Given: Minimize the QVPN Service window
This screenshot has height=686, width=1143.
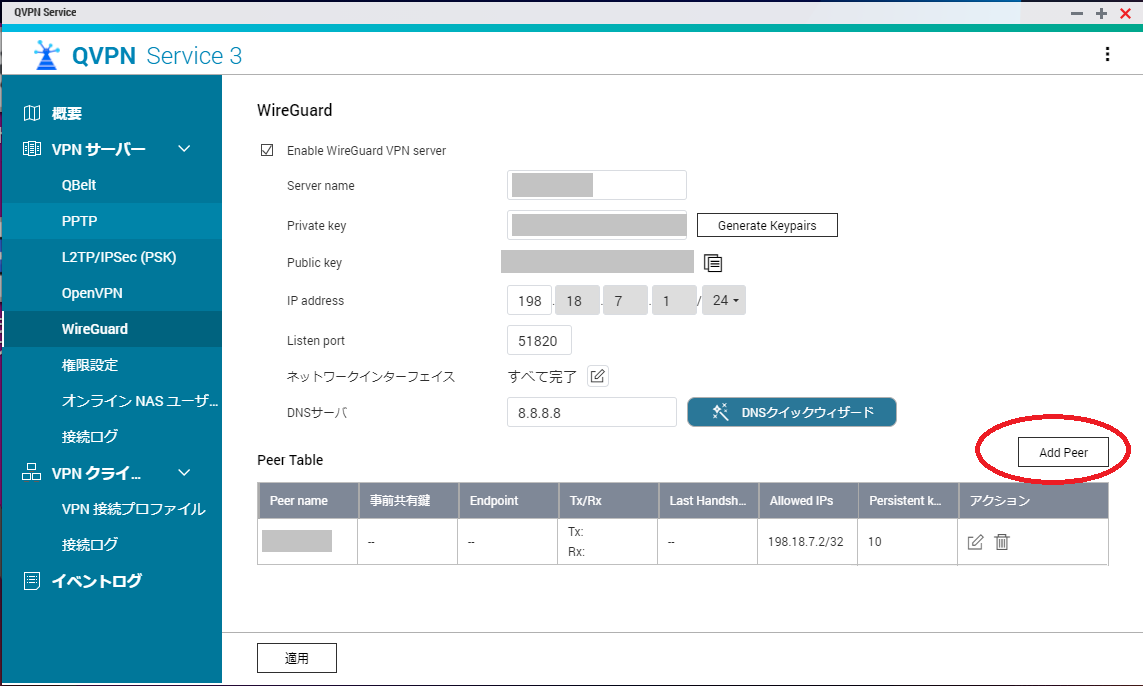Looking at the screenshot, I should point(1077,13).
